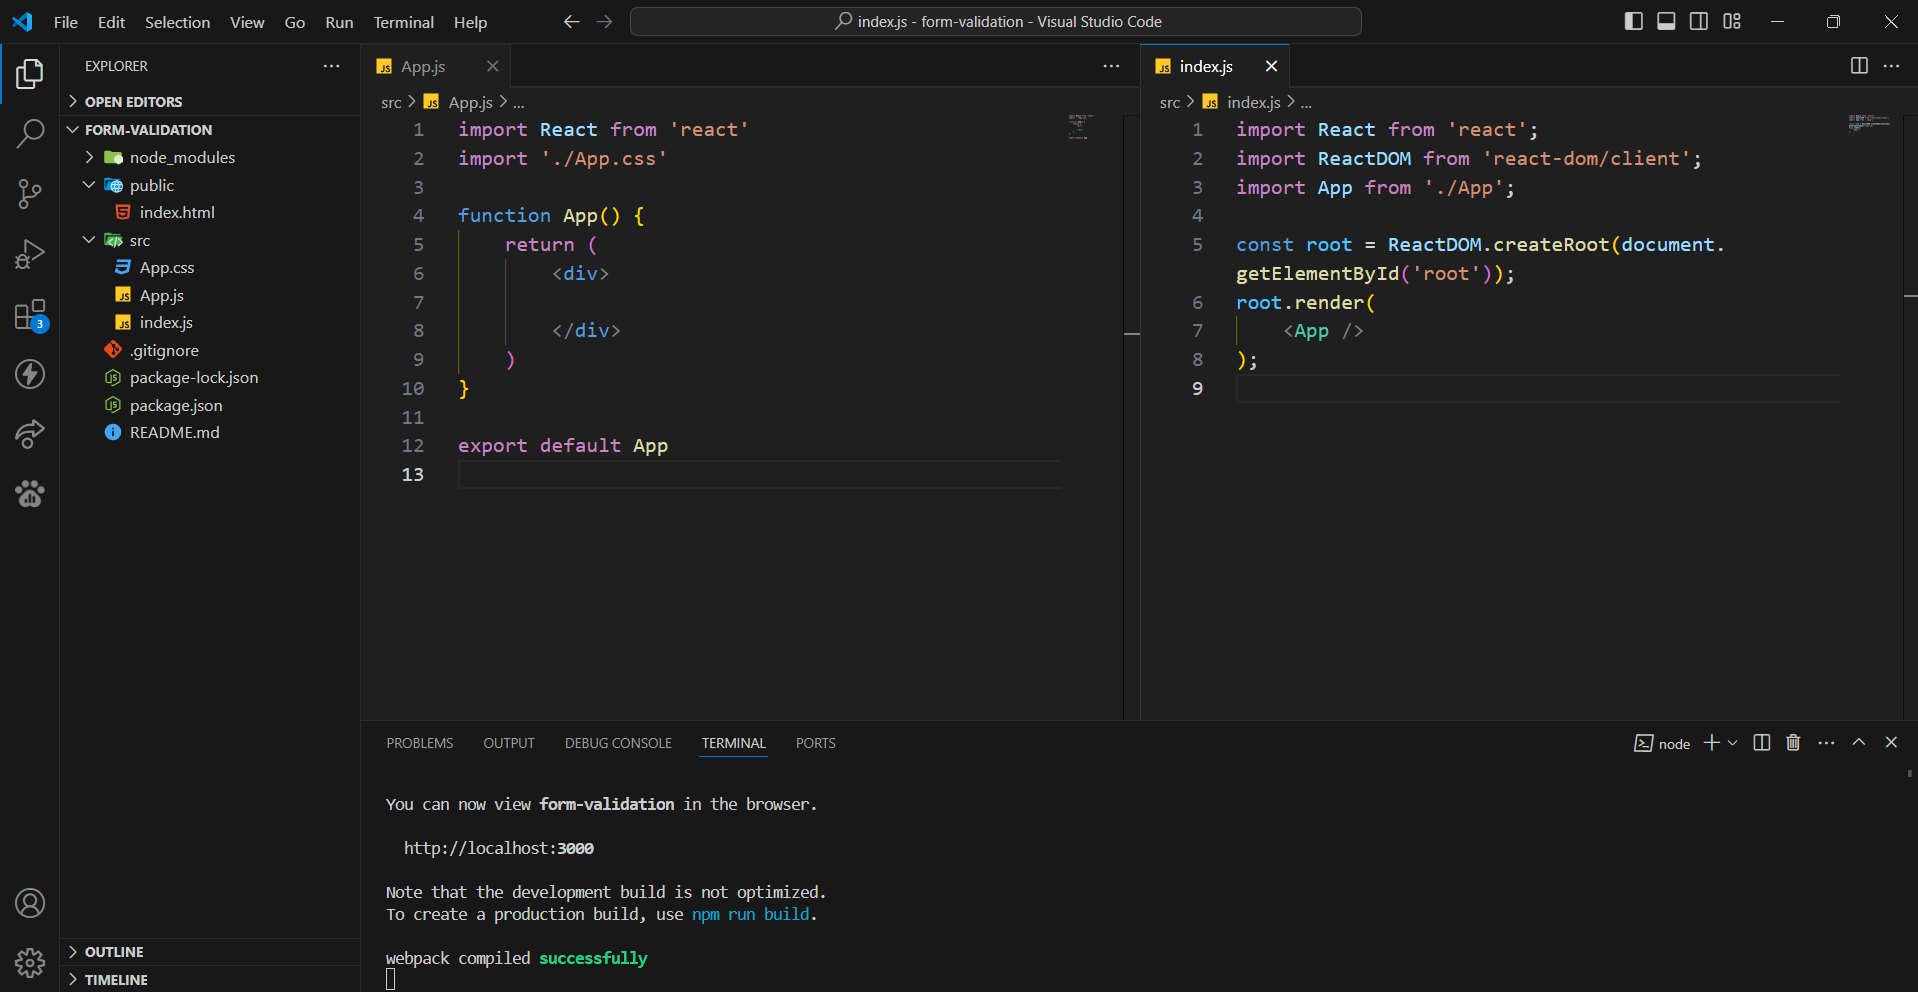Open the launch profile dropdown next to plus

click(1733, 743)
